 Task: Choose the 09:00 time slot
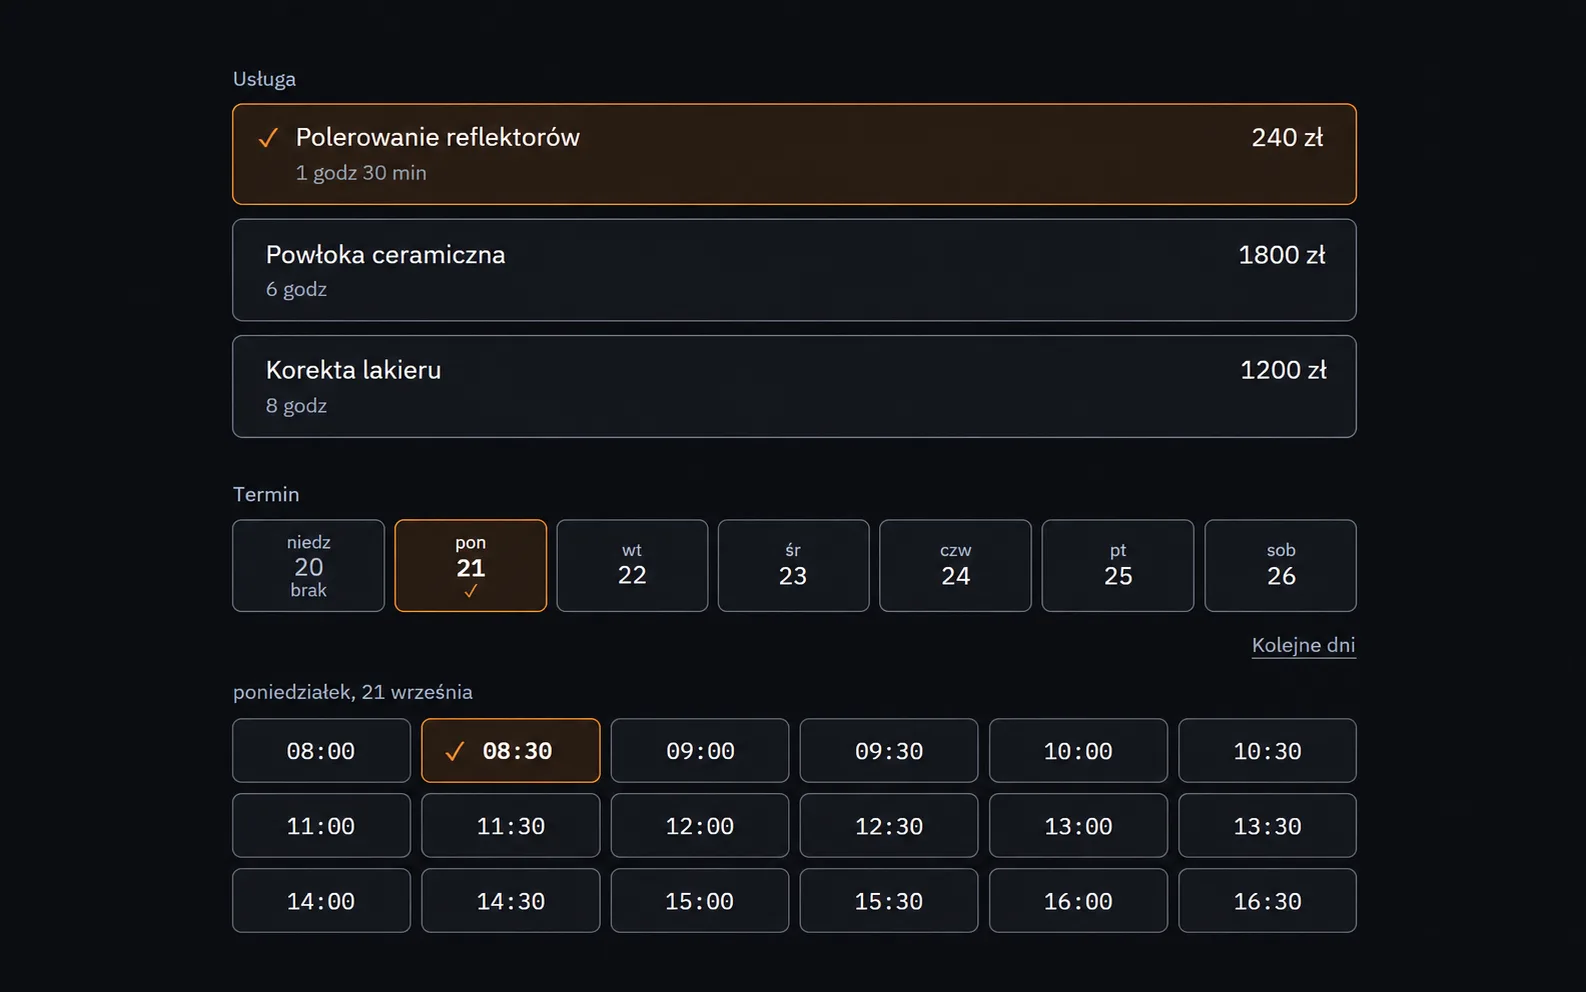pos(700,750)
